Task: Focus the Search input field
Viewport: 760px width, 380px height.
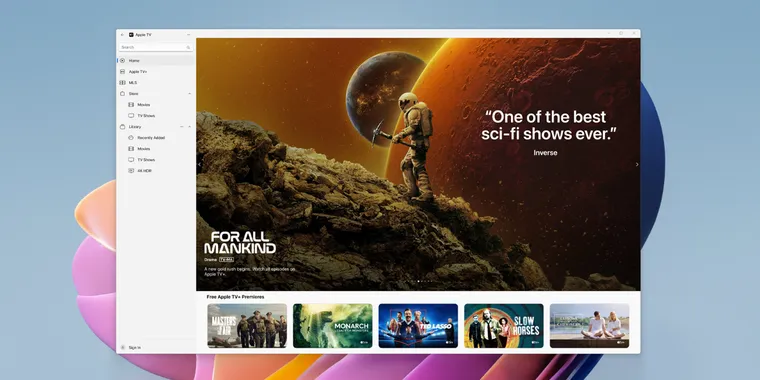Action: coord(156,48)
